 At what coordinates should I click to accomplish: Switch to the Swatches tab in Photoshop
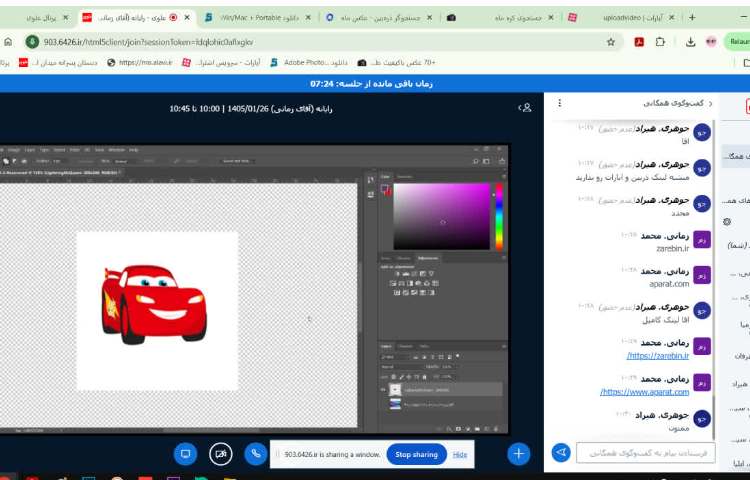405,177
